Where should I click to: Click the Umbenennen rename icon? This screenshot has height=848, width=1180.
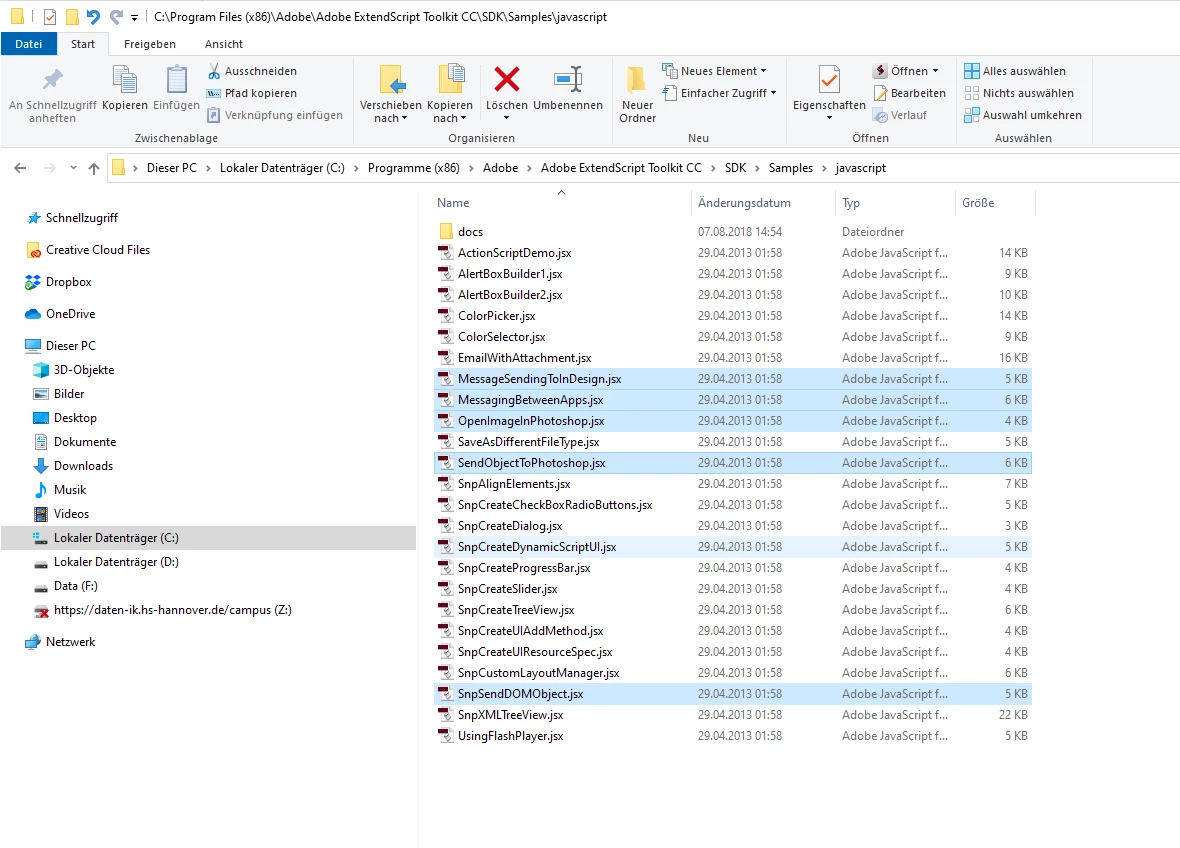pyautogui.click(x=568, y=78)
